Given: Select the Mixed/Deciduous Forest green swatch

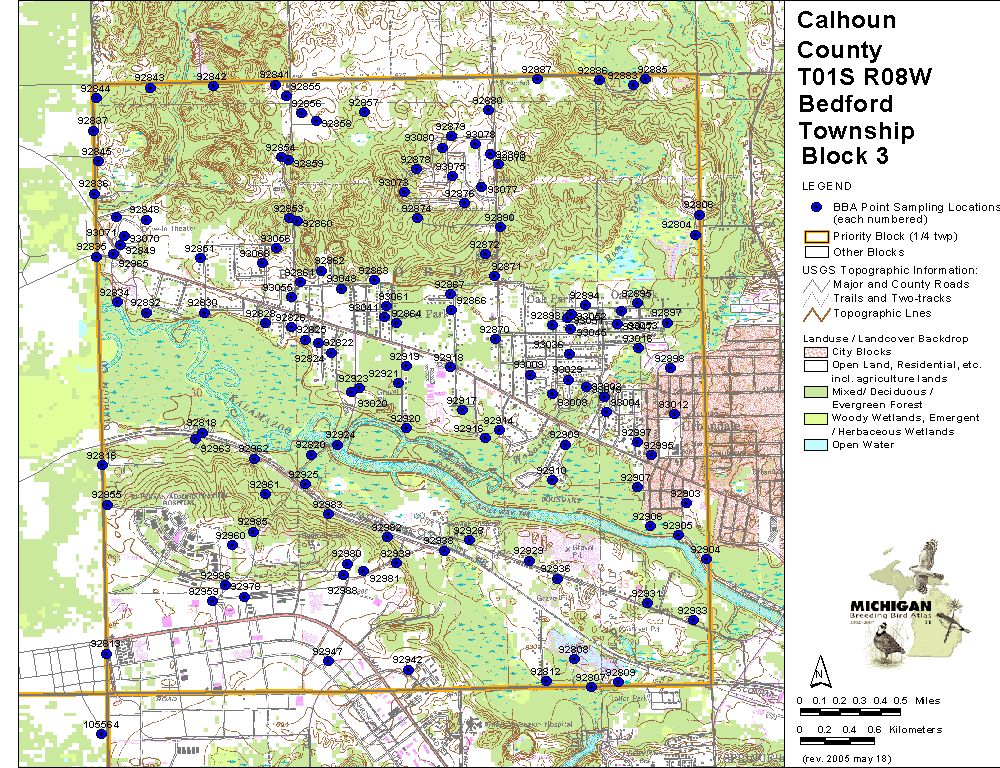Looking at the screenshot, I should point(814,392).
